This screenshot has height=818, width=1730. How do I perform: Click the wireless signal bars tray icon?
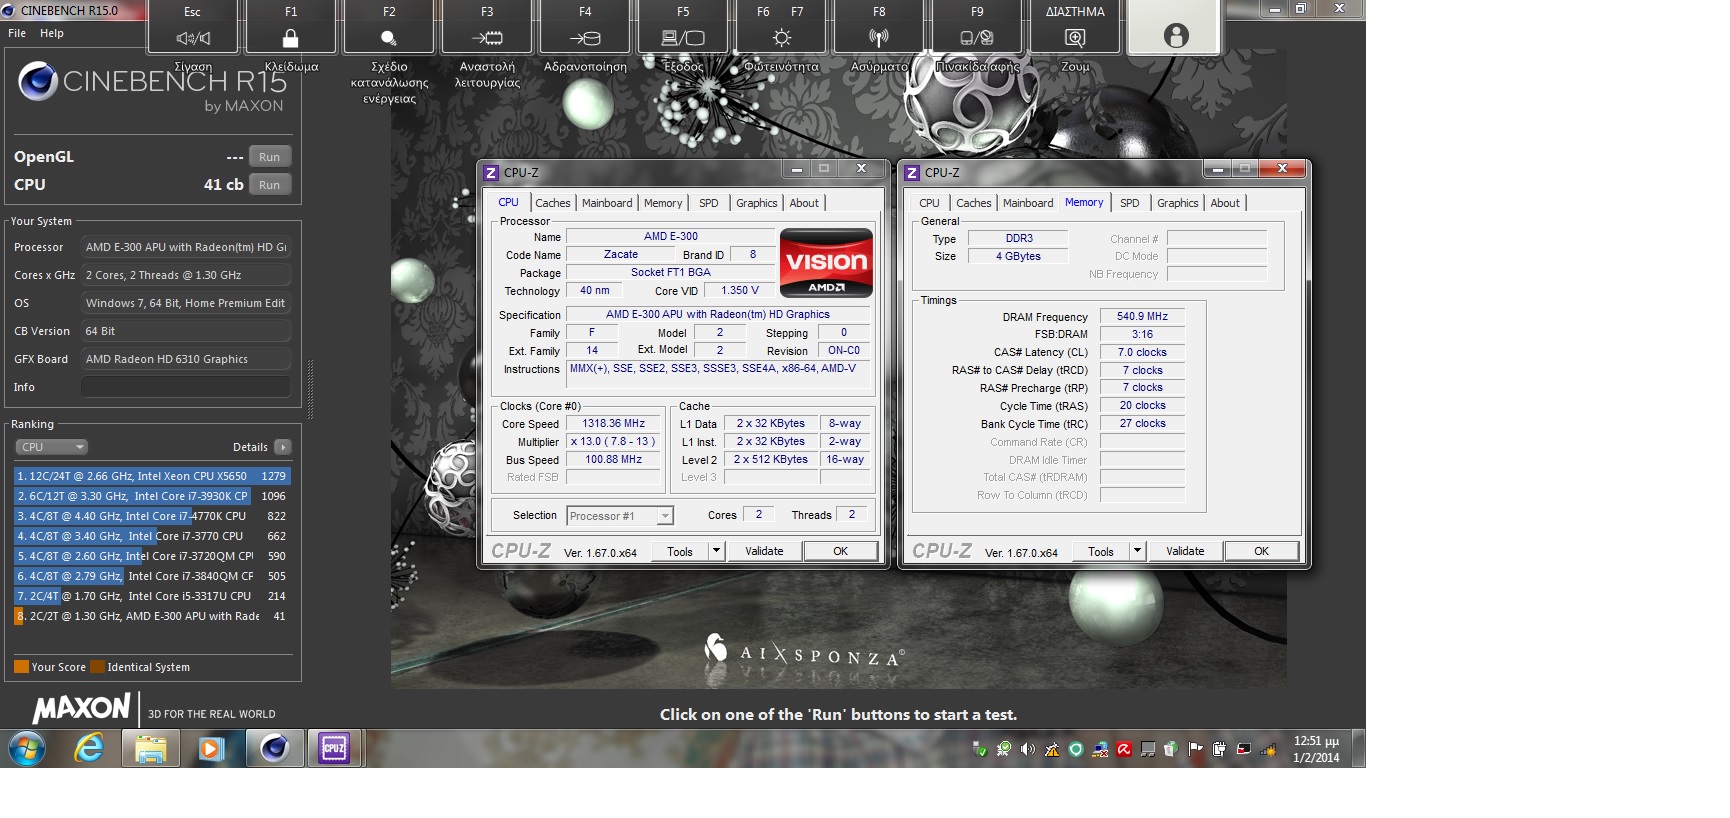(1268, 749)
